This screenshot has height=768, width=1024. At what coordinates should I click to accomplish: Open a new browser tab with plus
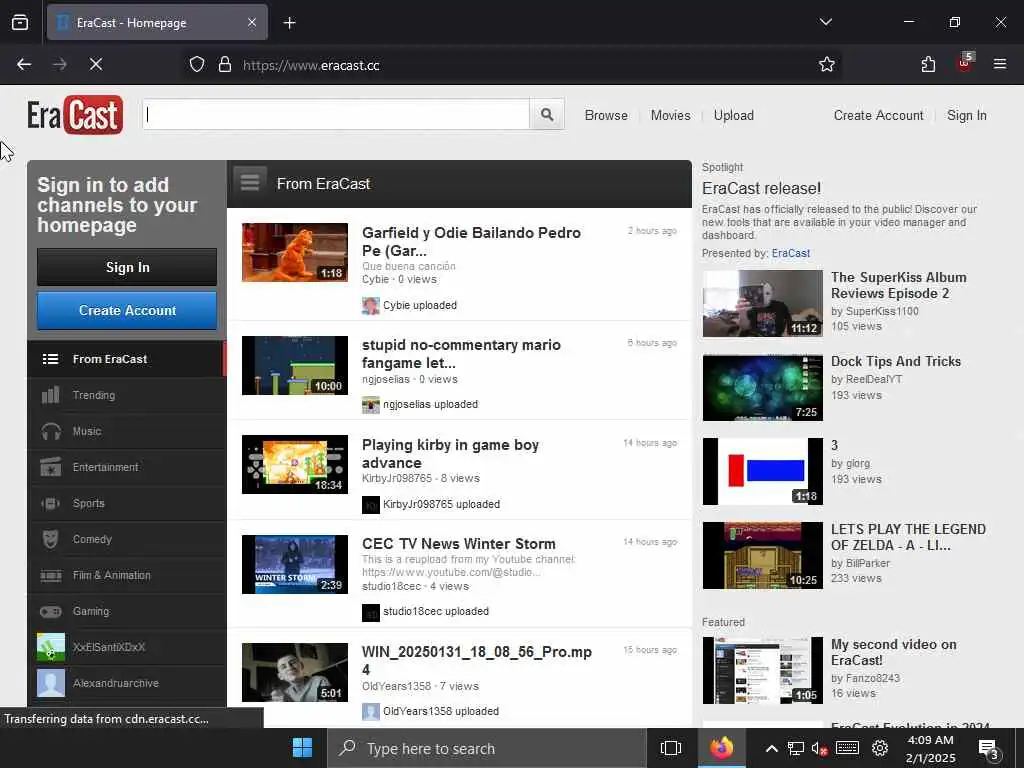289,23
